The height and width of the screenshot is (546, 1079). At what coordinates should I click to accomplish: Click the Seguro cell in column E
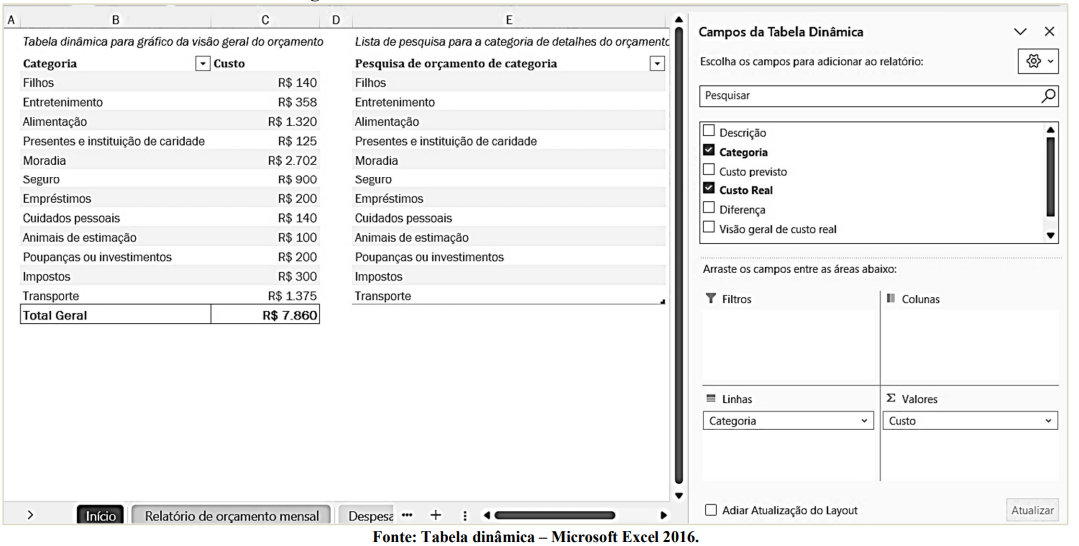(509, 179)
